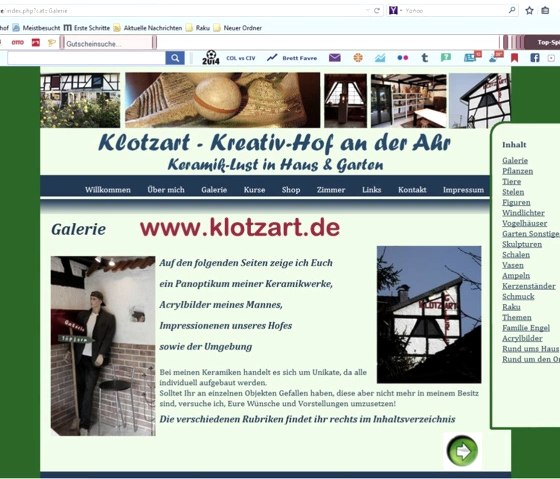
Task: Click the reload page icon in the address bar
Action: (x=376, y=11)
